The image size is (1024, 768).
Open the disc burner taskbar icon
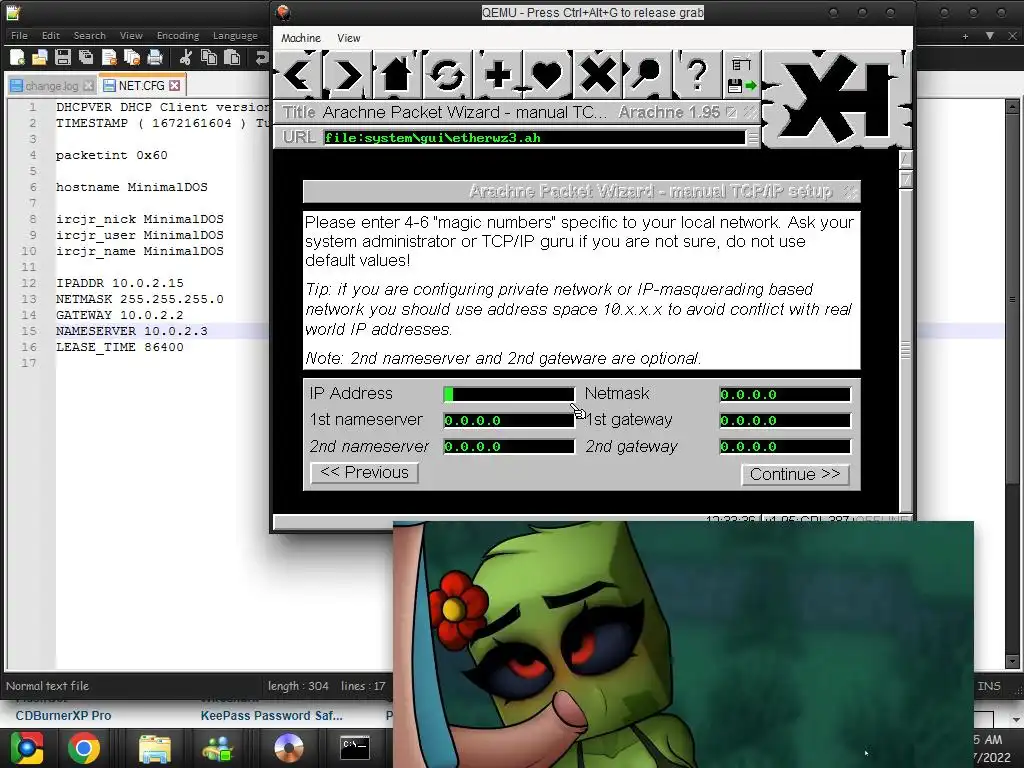(x=289, y=748)
